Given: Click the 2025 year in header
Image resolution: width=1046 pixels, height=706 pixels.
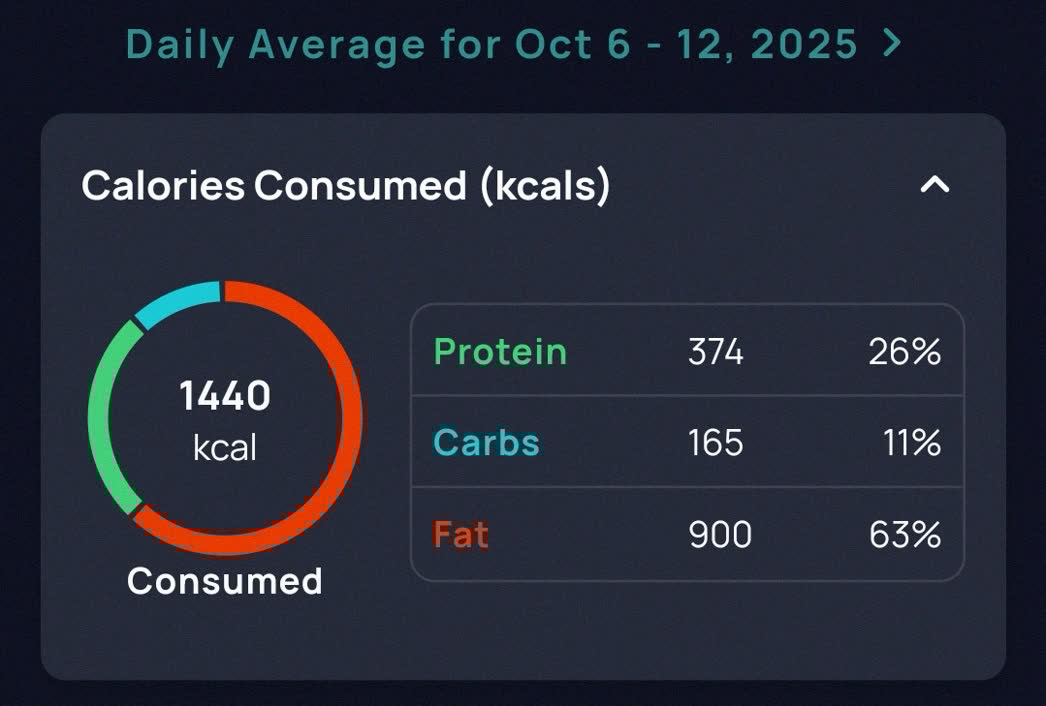Looking at the screenshot, I should [x=804, y=44].
